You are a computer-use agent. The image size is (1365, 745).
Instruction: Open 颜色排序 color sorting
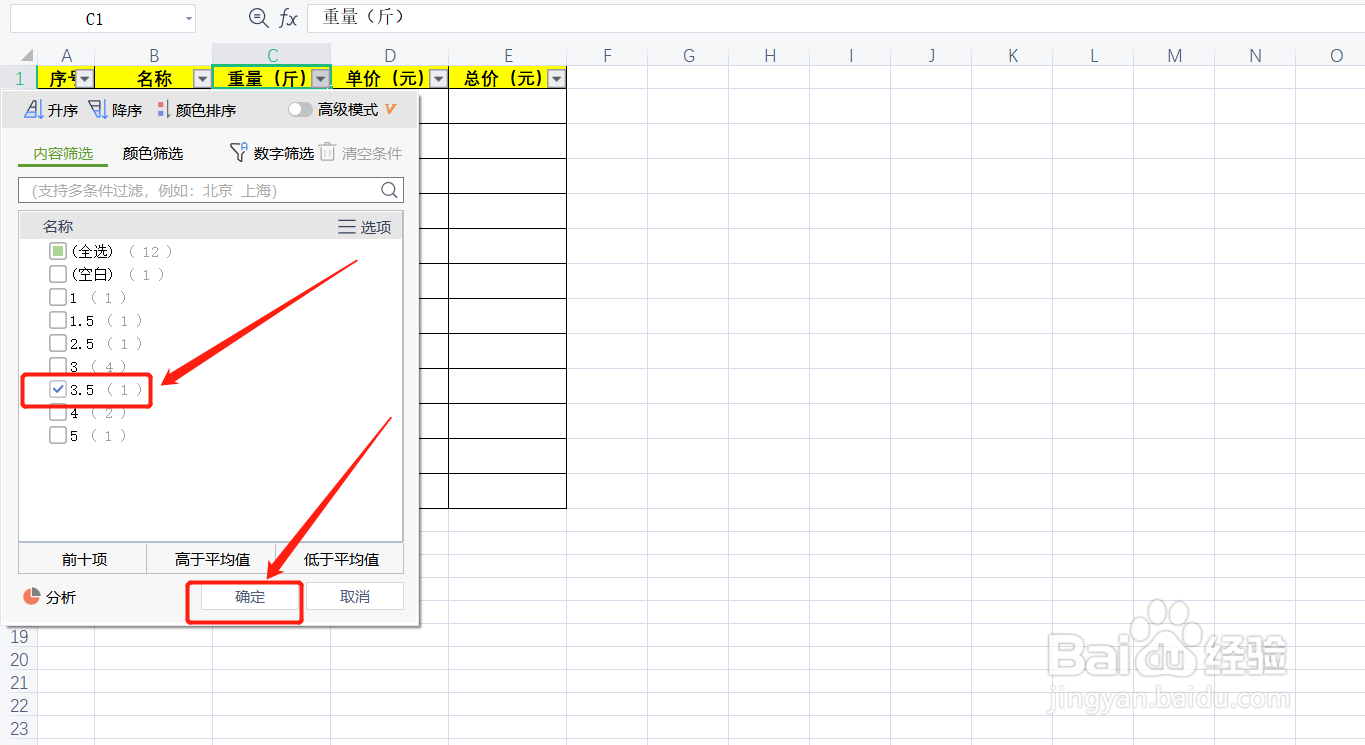pyautogui.click(x=194, y=109)
